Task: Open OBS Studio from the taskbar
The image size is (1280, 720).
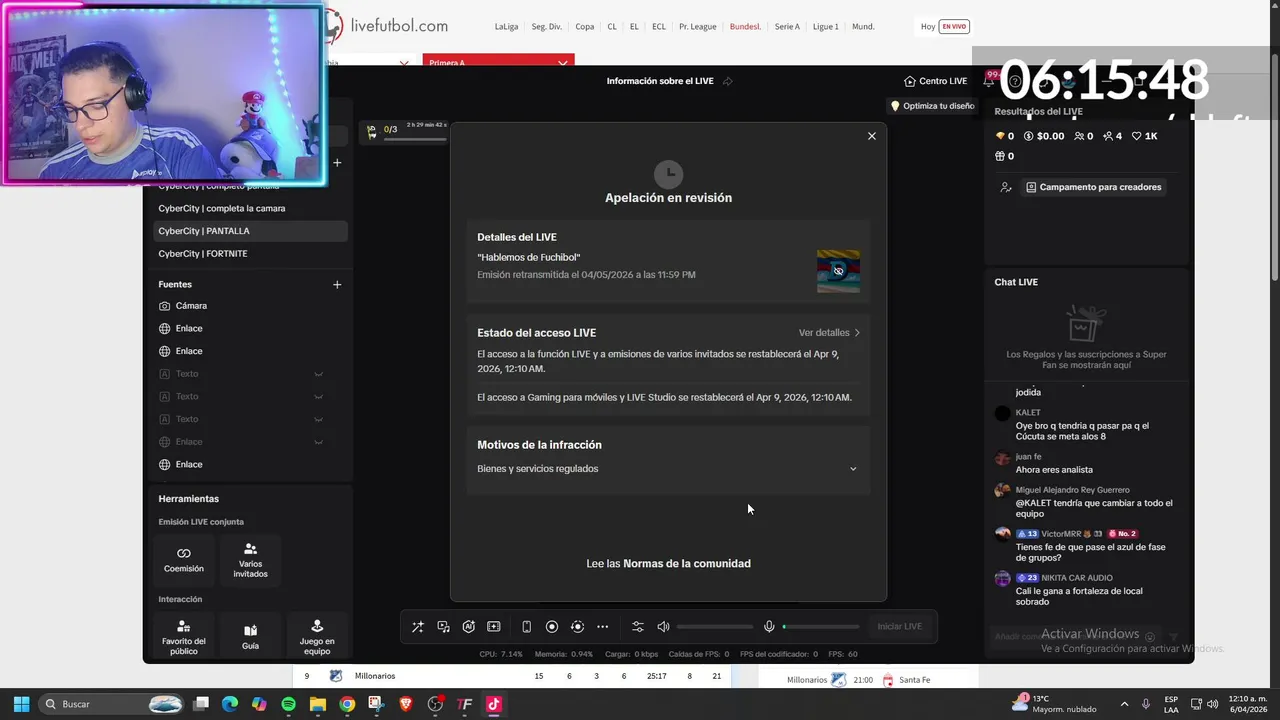Action: click(435, 705)
